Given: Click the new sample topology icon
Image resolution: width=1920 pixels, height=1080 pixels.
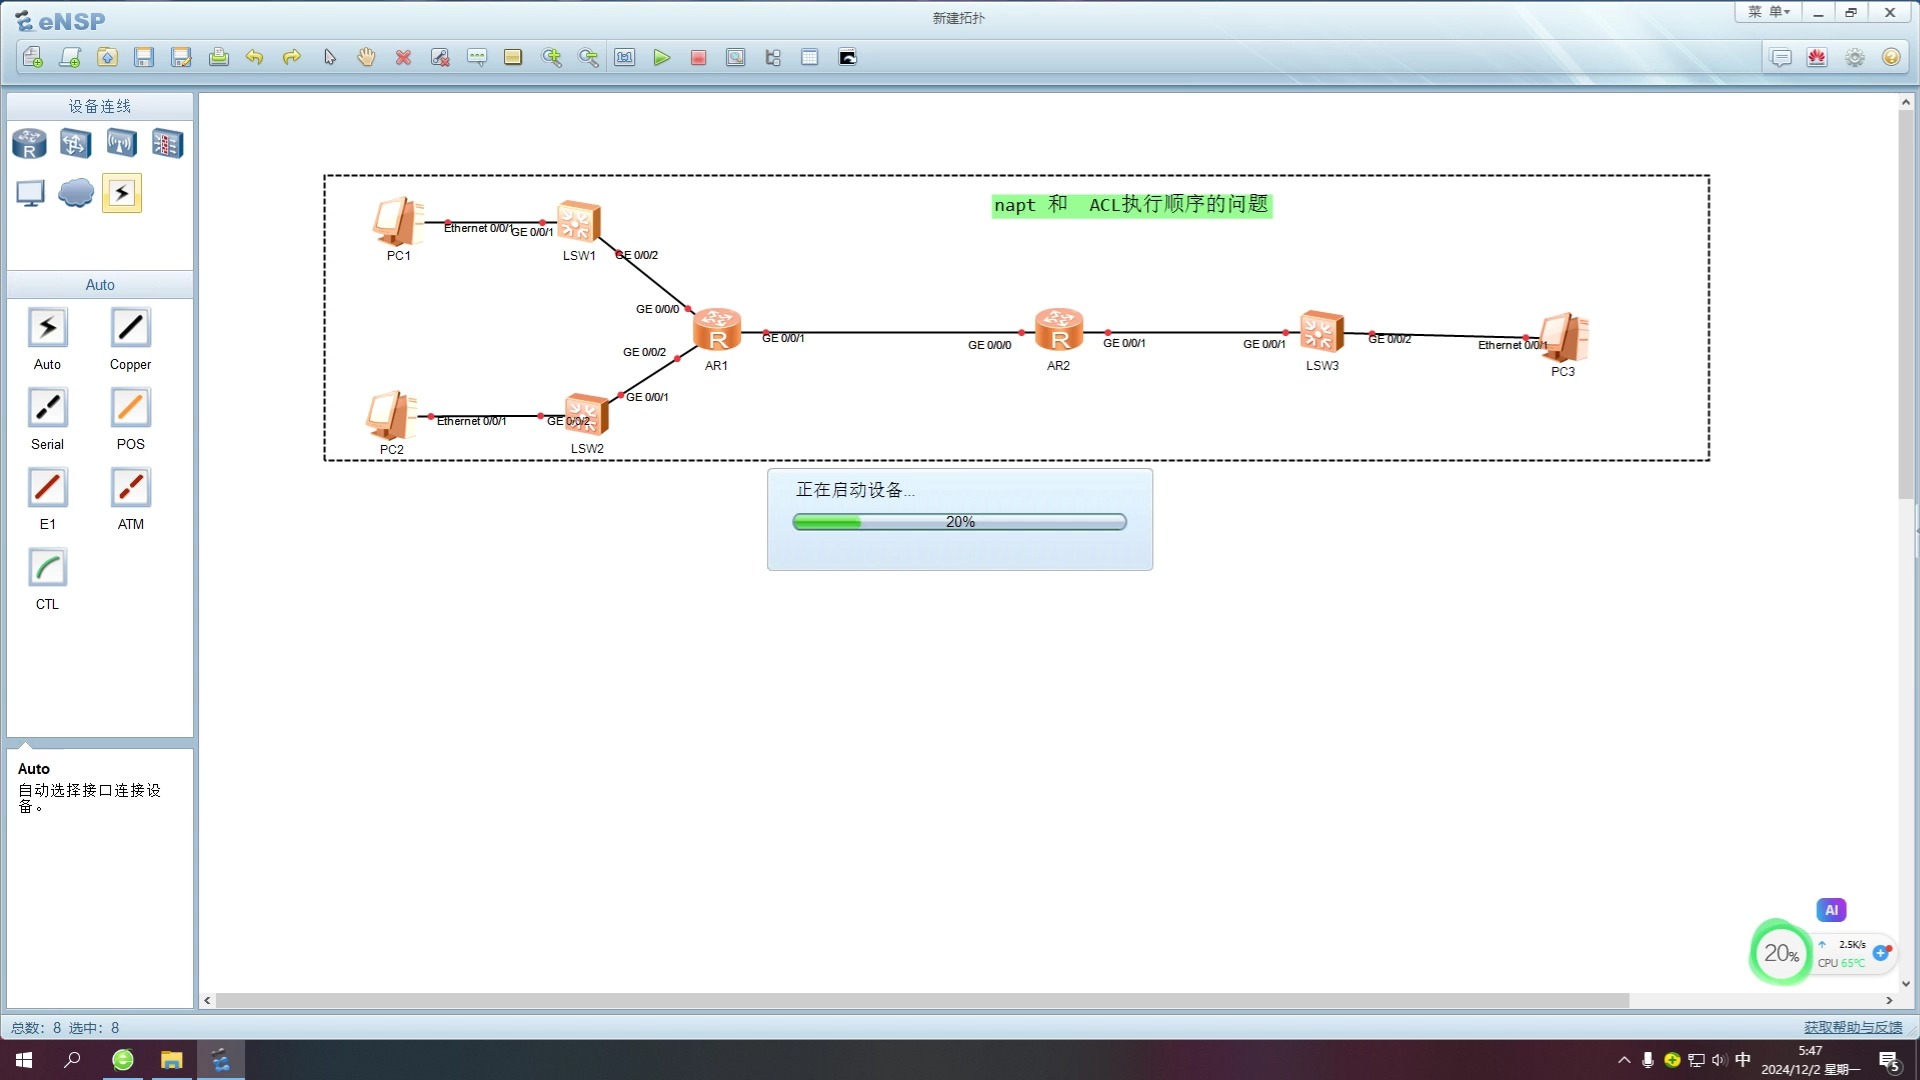Looking at the screenshot, I should [x=70, y=57].
